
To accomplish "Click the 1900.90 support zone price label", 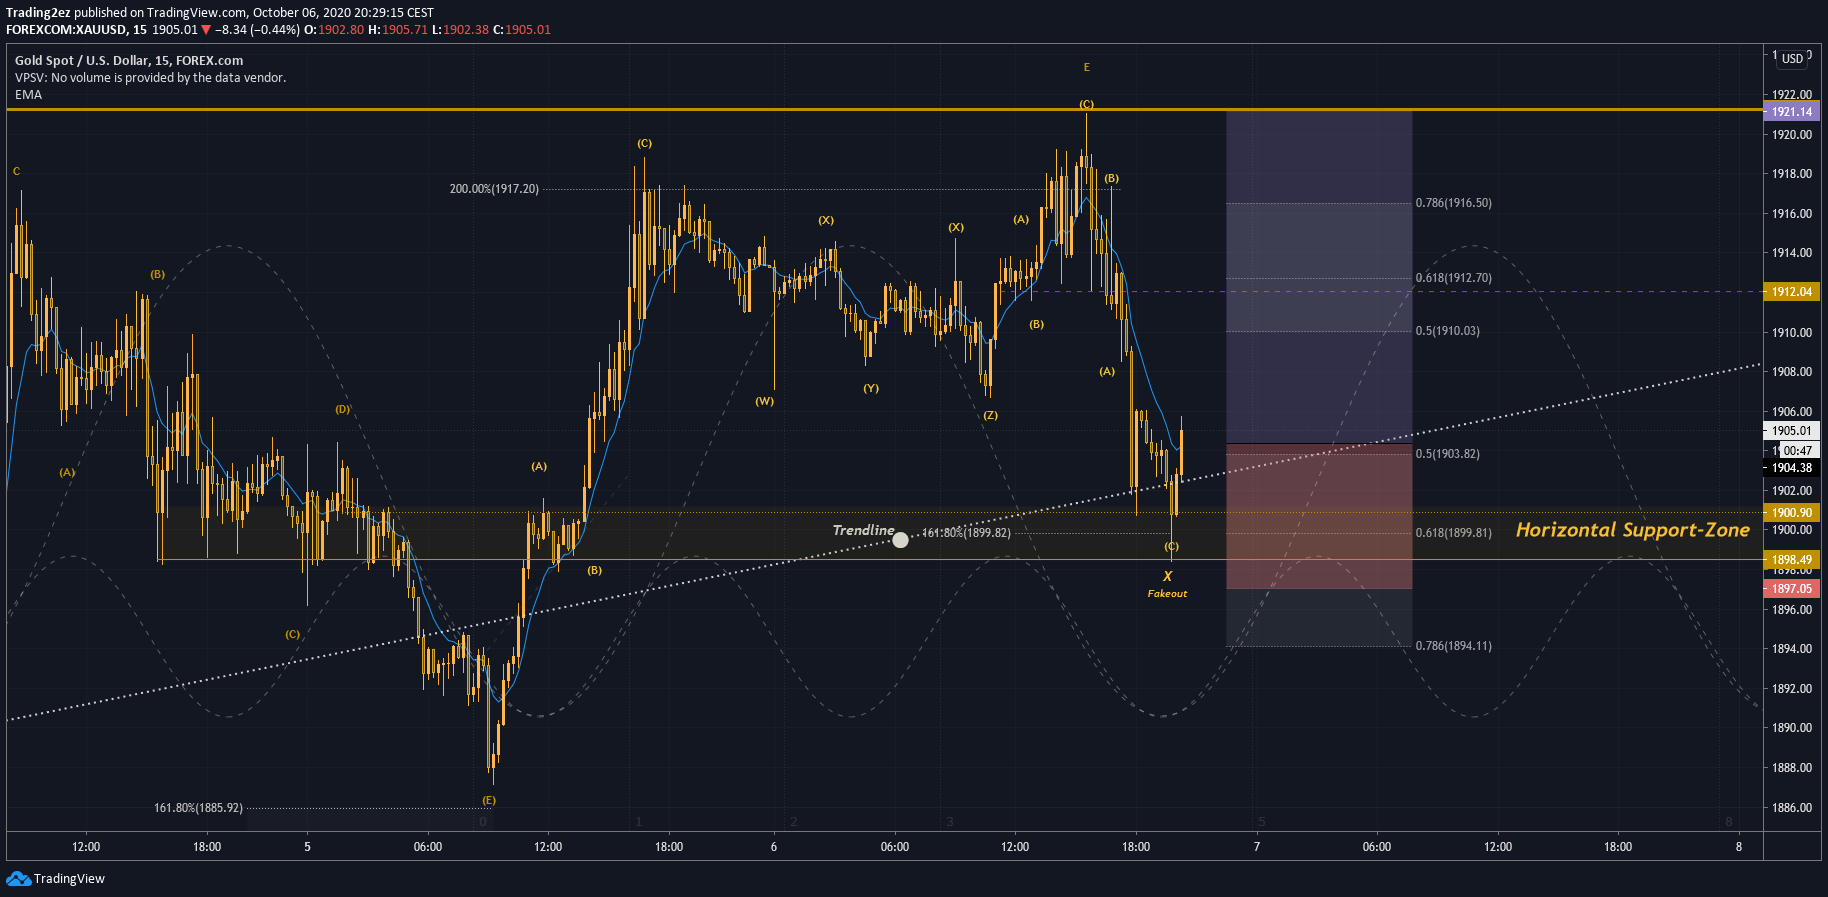I will tap(1792, 513).
